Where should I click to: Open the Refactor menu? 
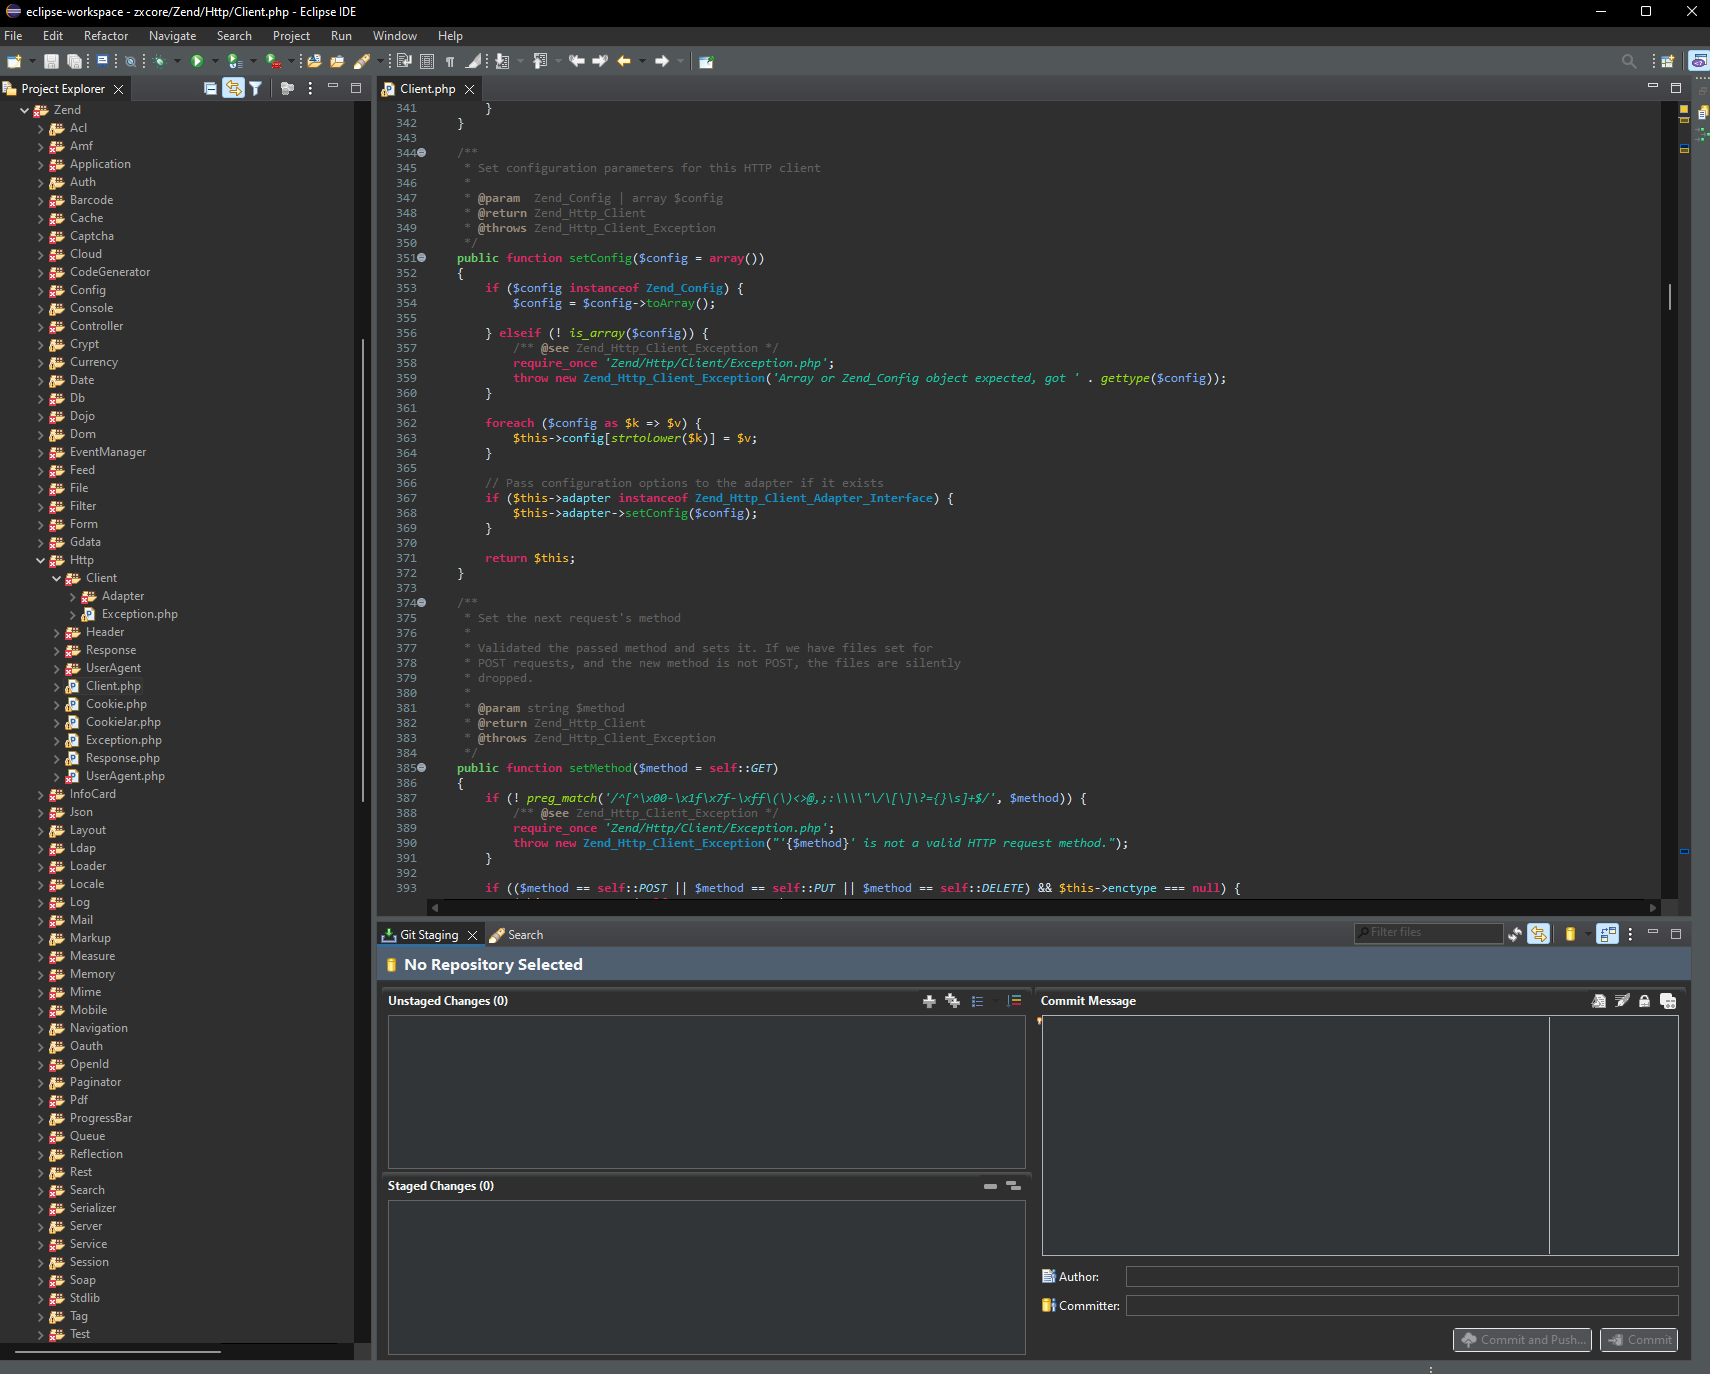coord(106,36)
